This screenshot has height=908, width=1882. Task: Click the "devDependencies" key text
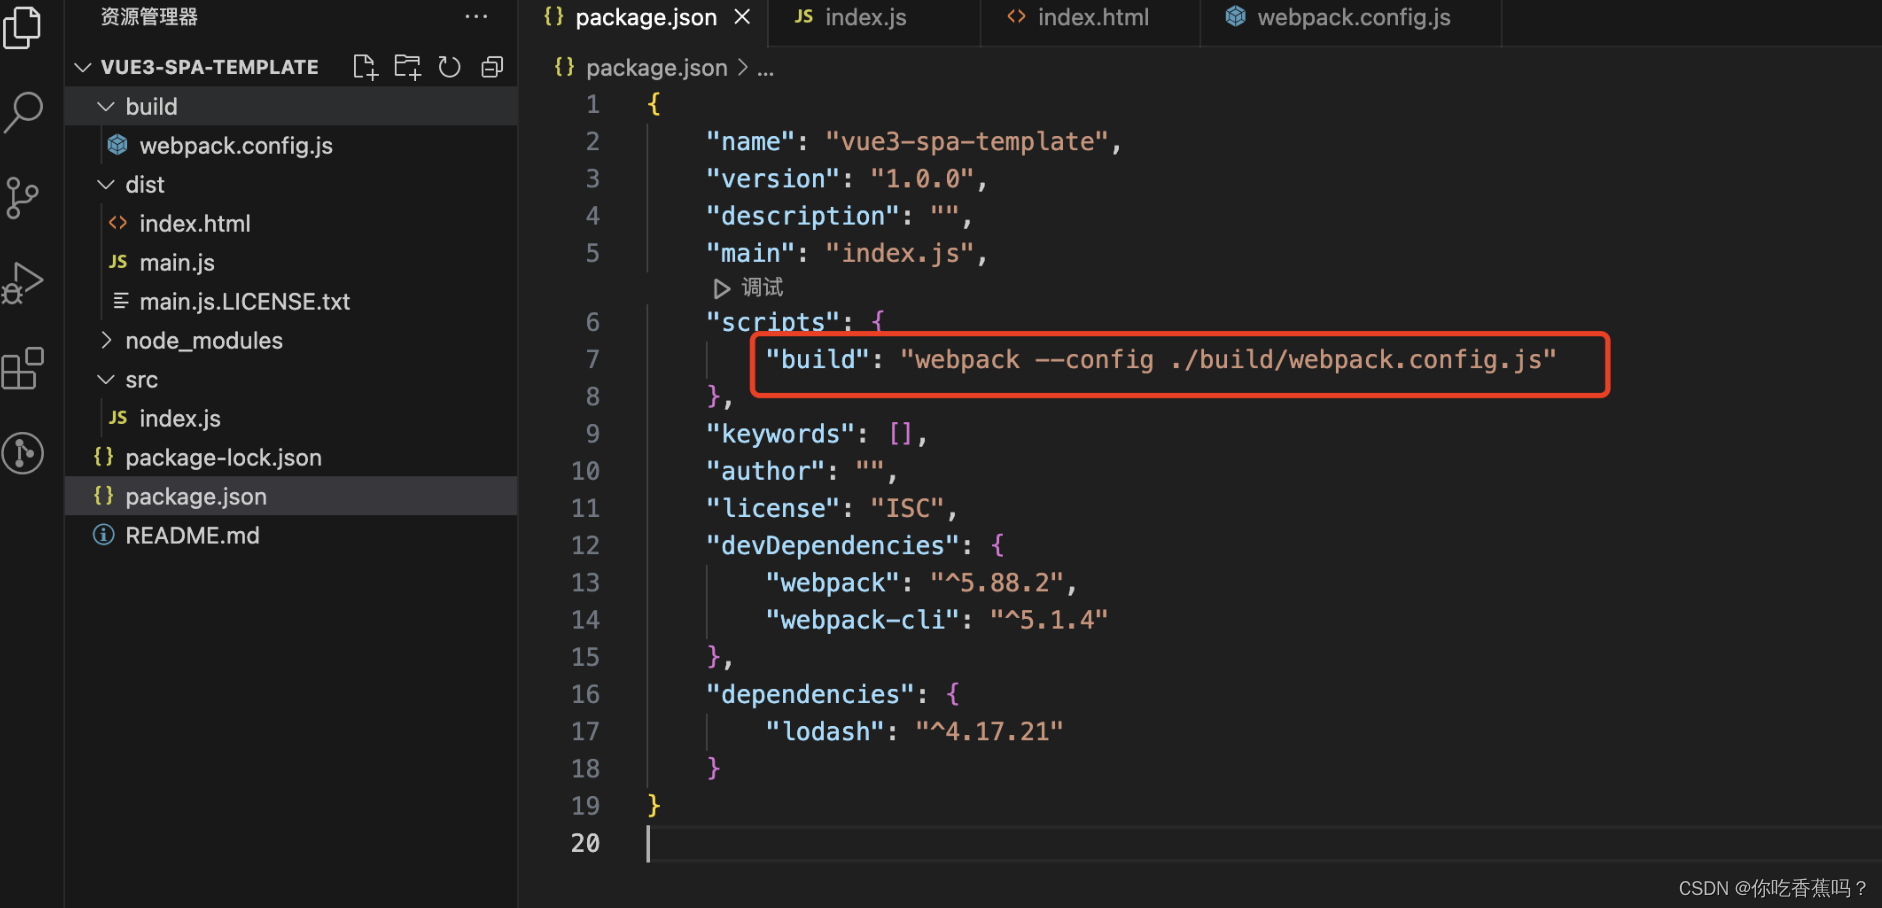click(832, 545)
